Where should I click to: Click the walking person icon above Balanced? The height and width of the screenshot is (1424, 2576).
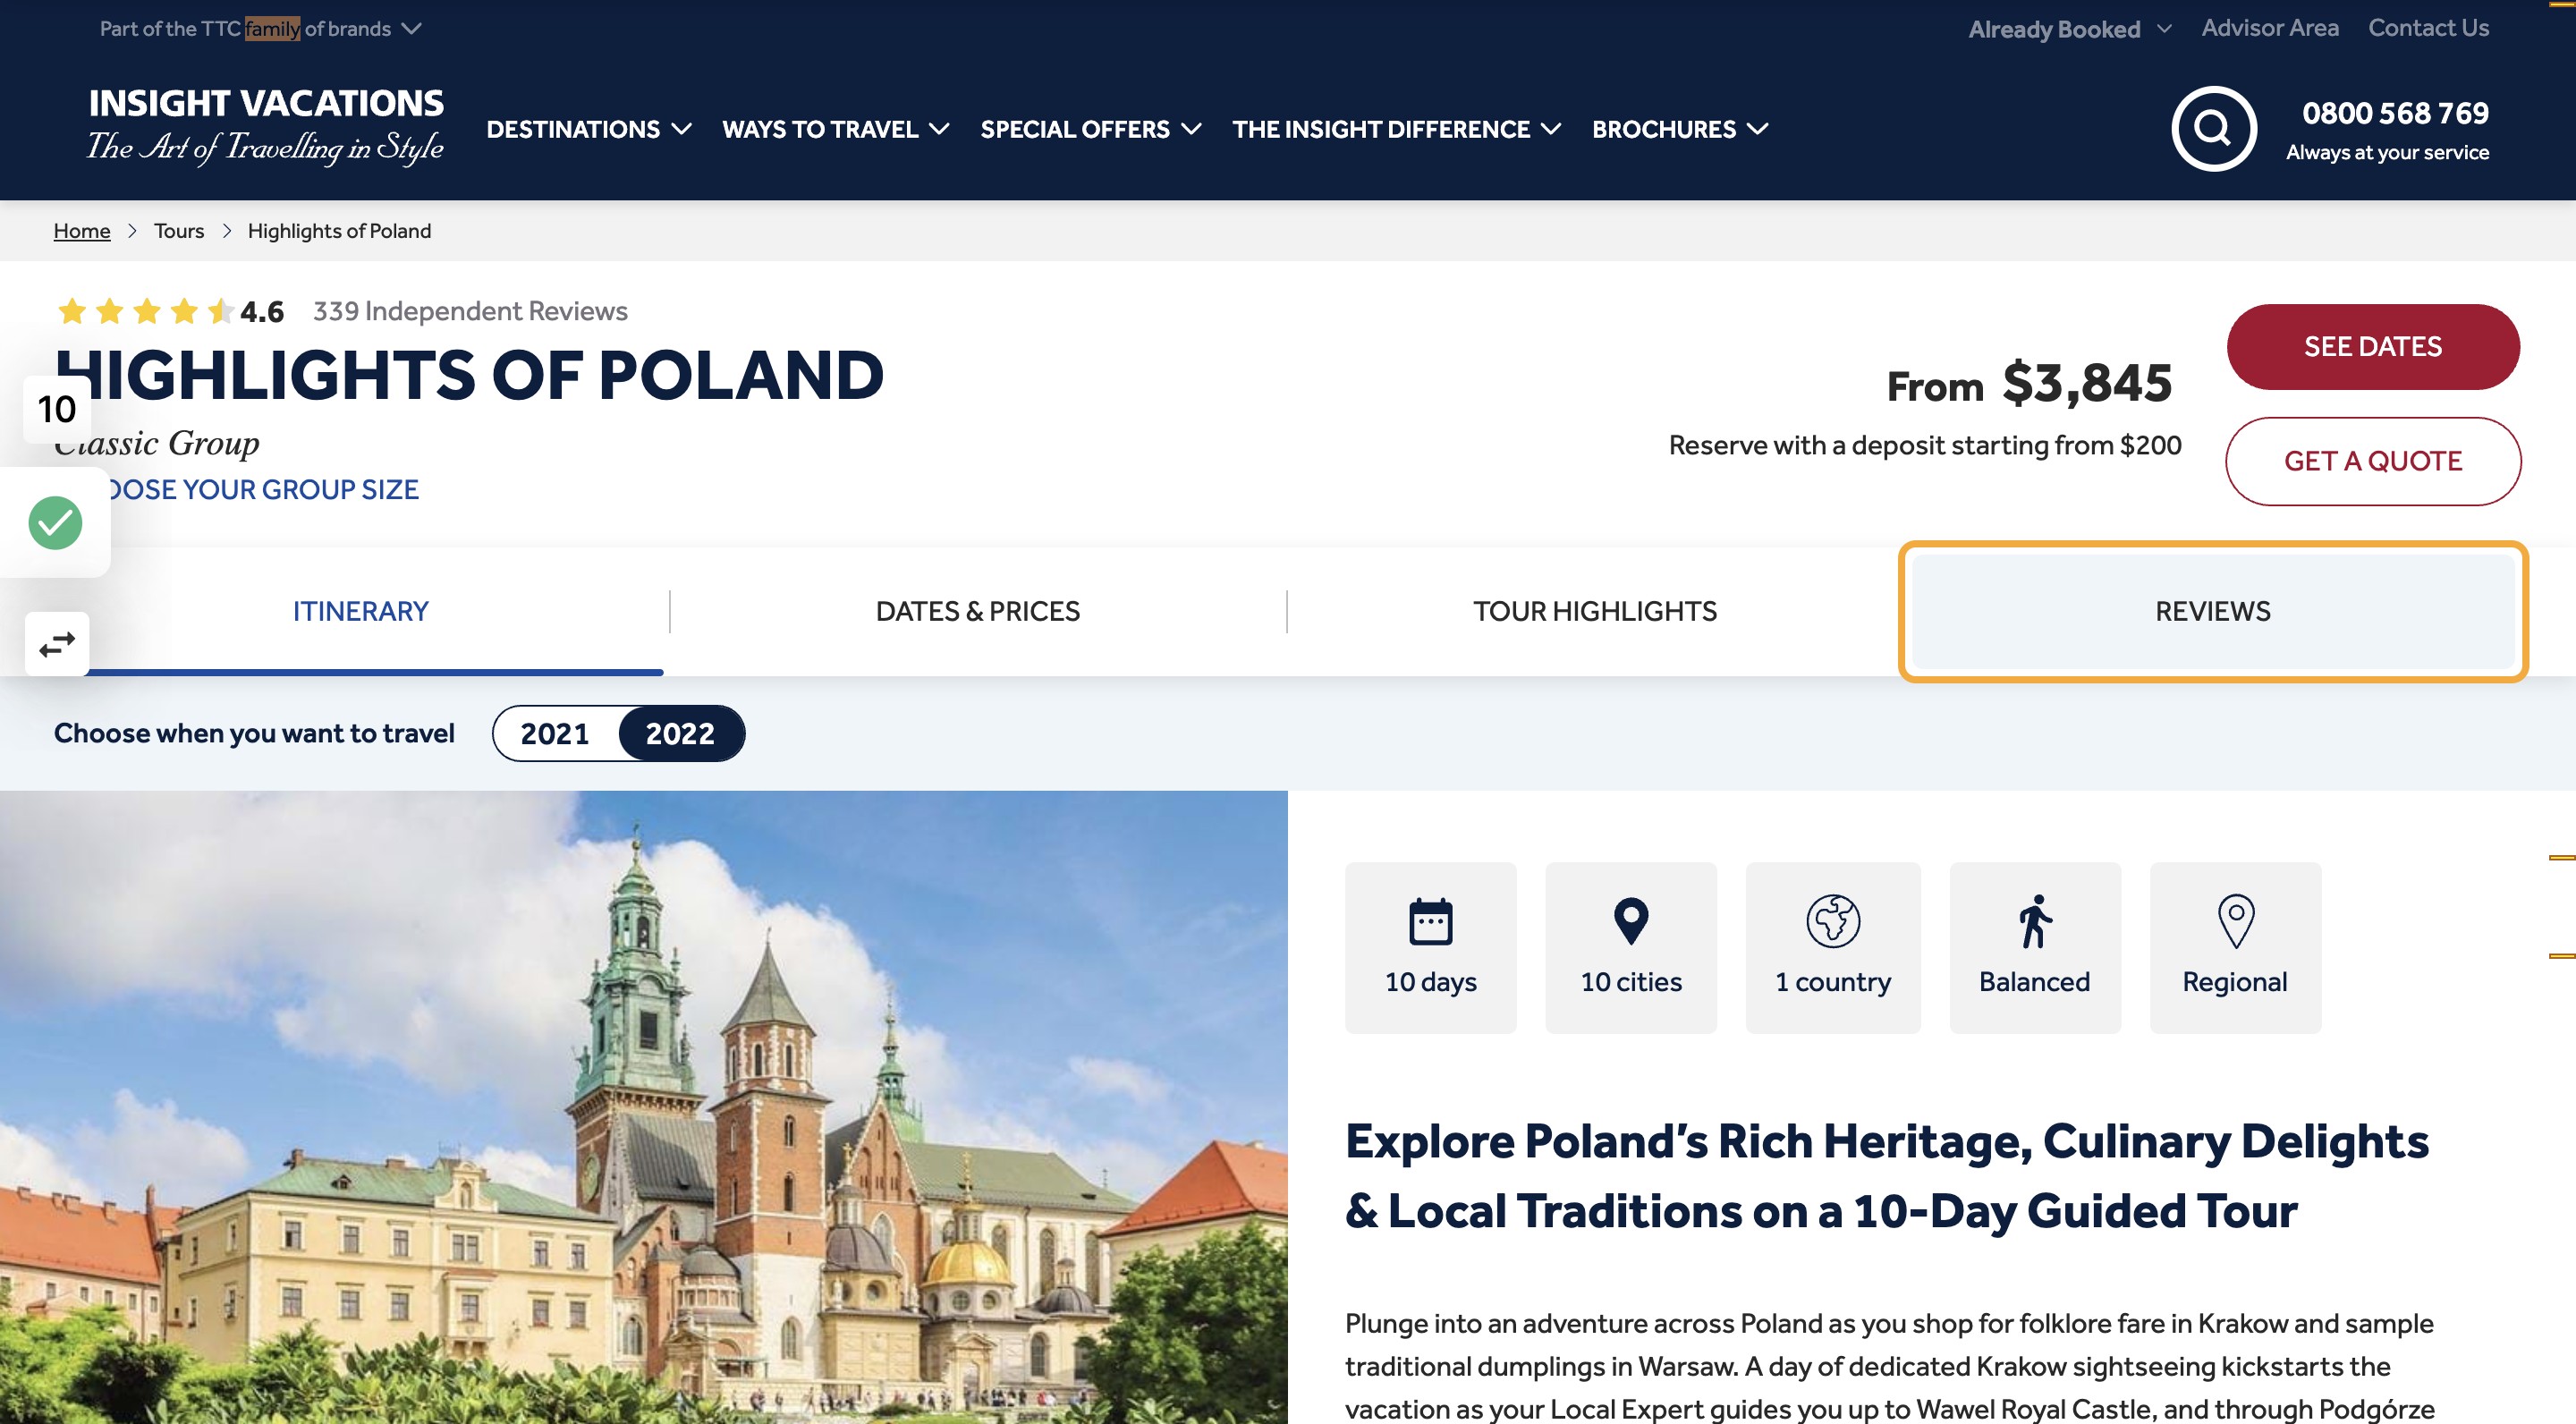click(x=2034, y=921)
